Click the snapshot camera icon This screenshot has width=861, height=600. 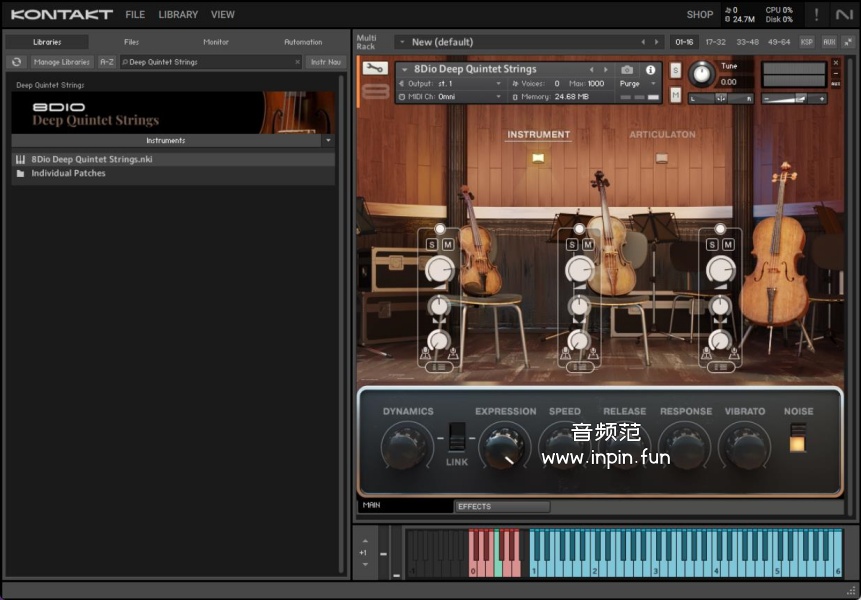[x=627, y=70]
